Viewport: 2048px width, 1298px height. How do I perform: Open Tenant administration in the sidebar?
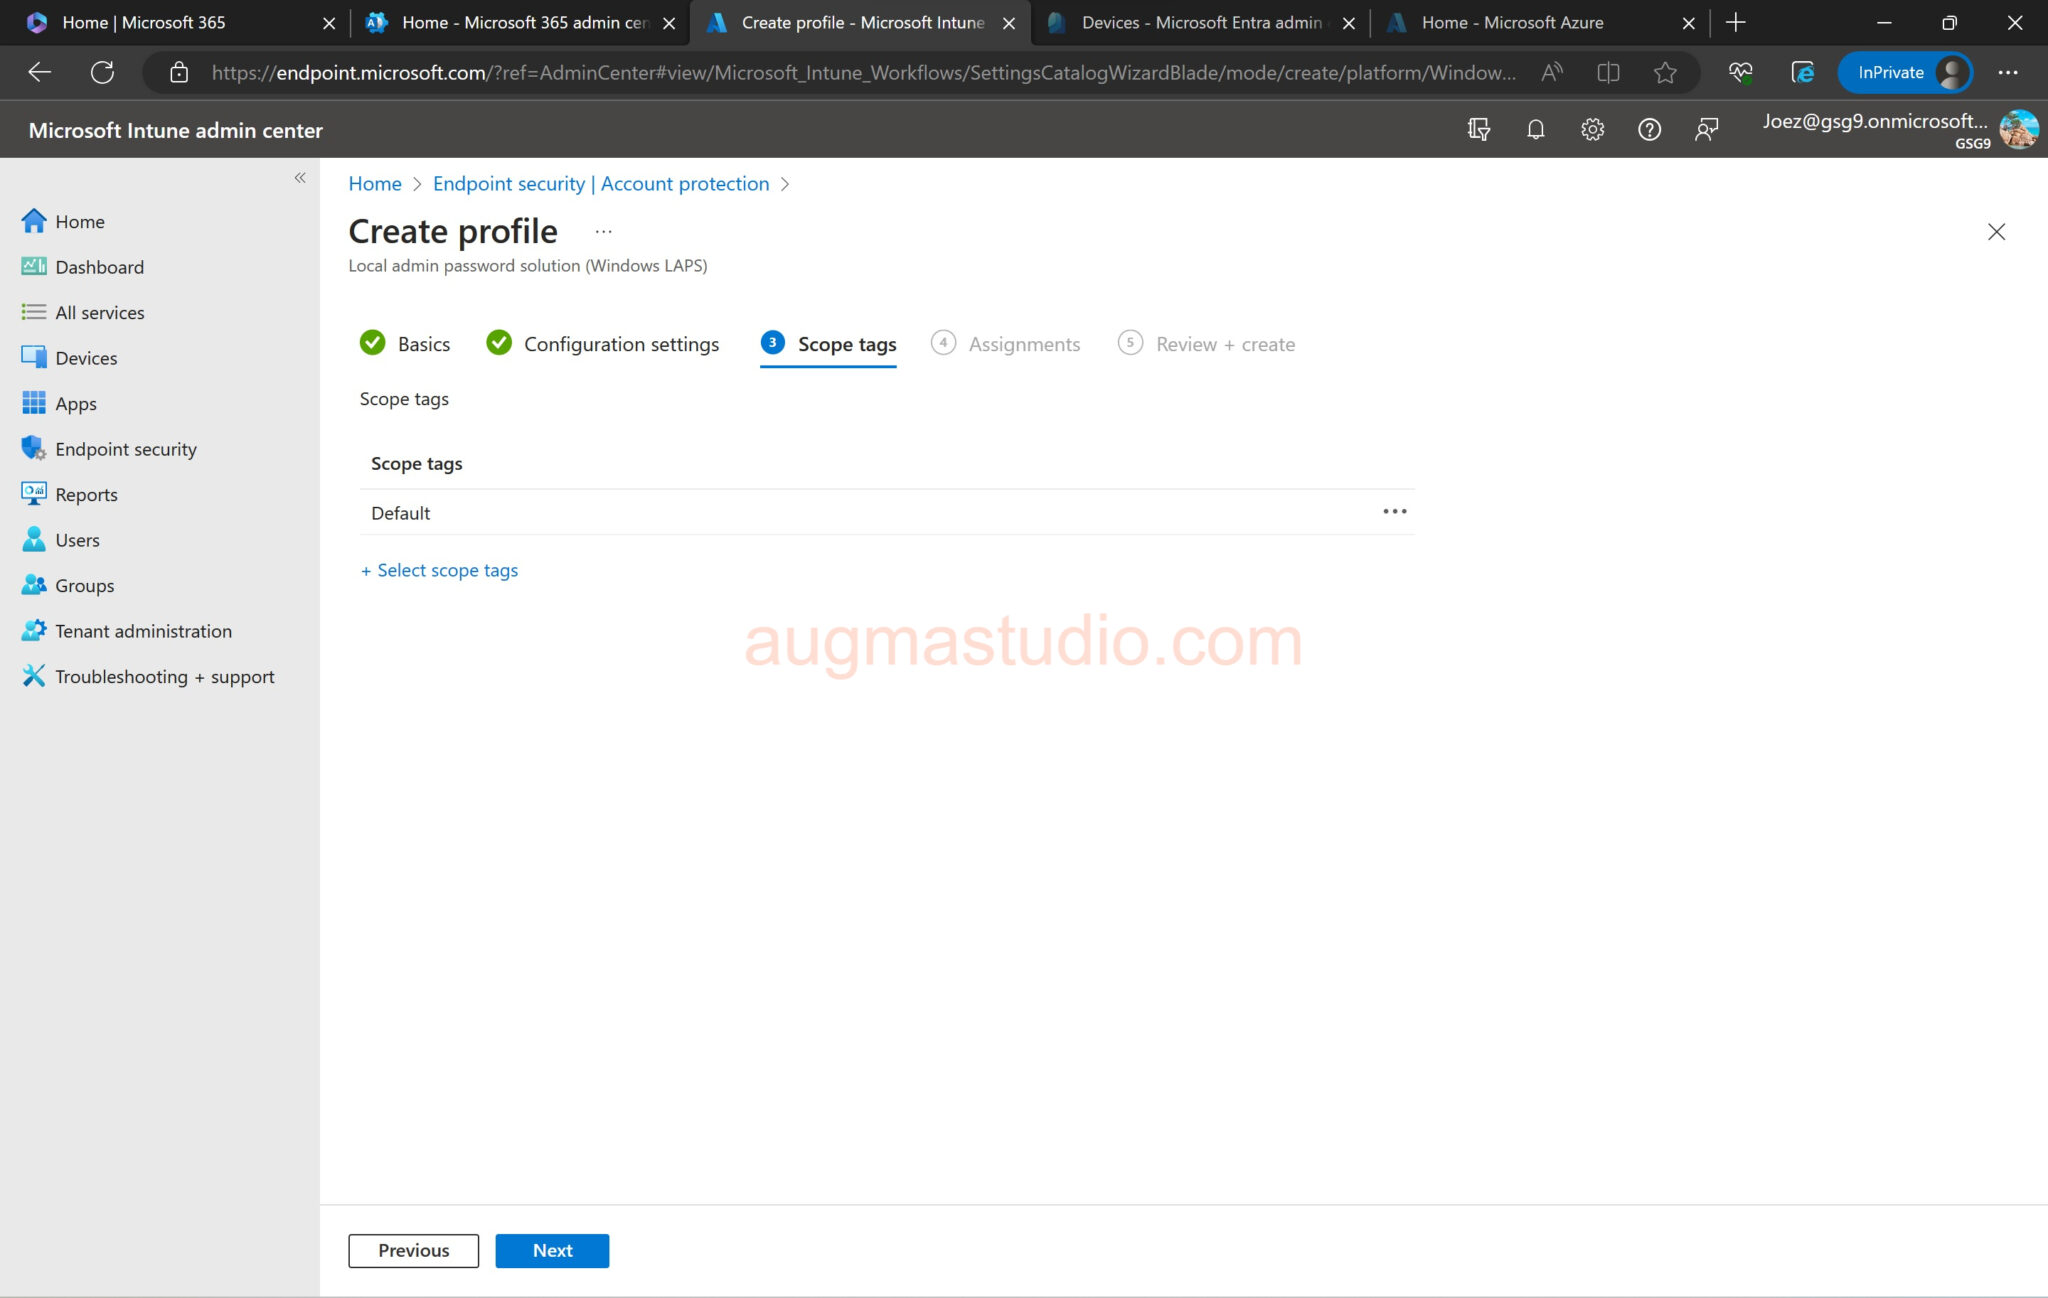pyautogui.click(x=142, y=630)
